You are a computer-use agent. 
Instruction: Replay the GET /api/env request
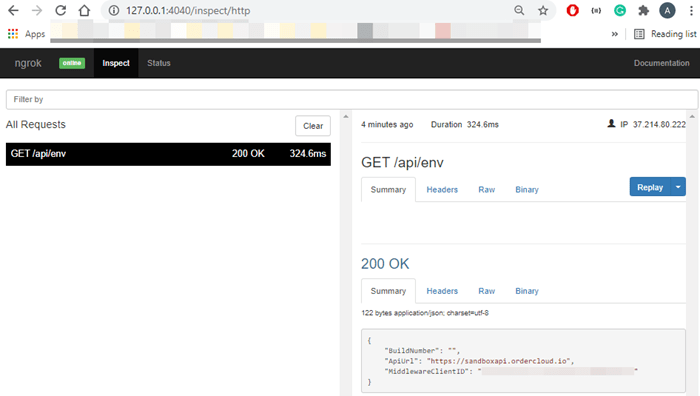click(650, 187)
